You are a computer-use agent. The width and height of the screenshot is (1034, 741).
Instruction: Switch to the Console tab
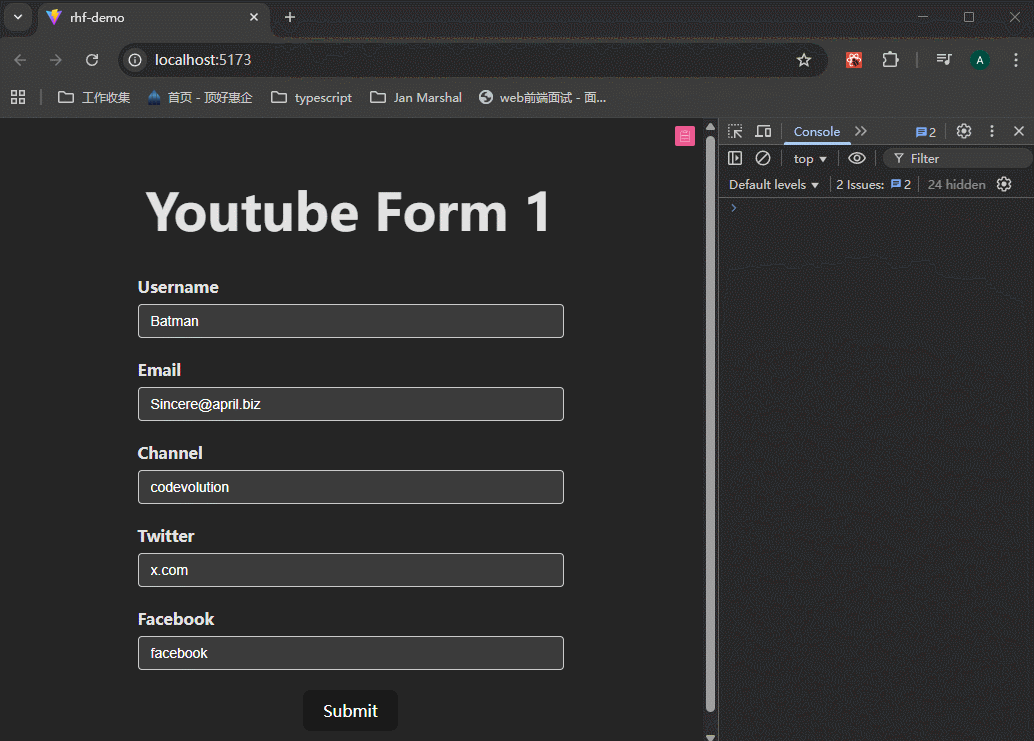(816, 132)
